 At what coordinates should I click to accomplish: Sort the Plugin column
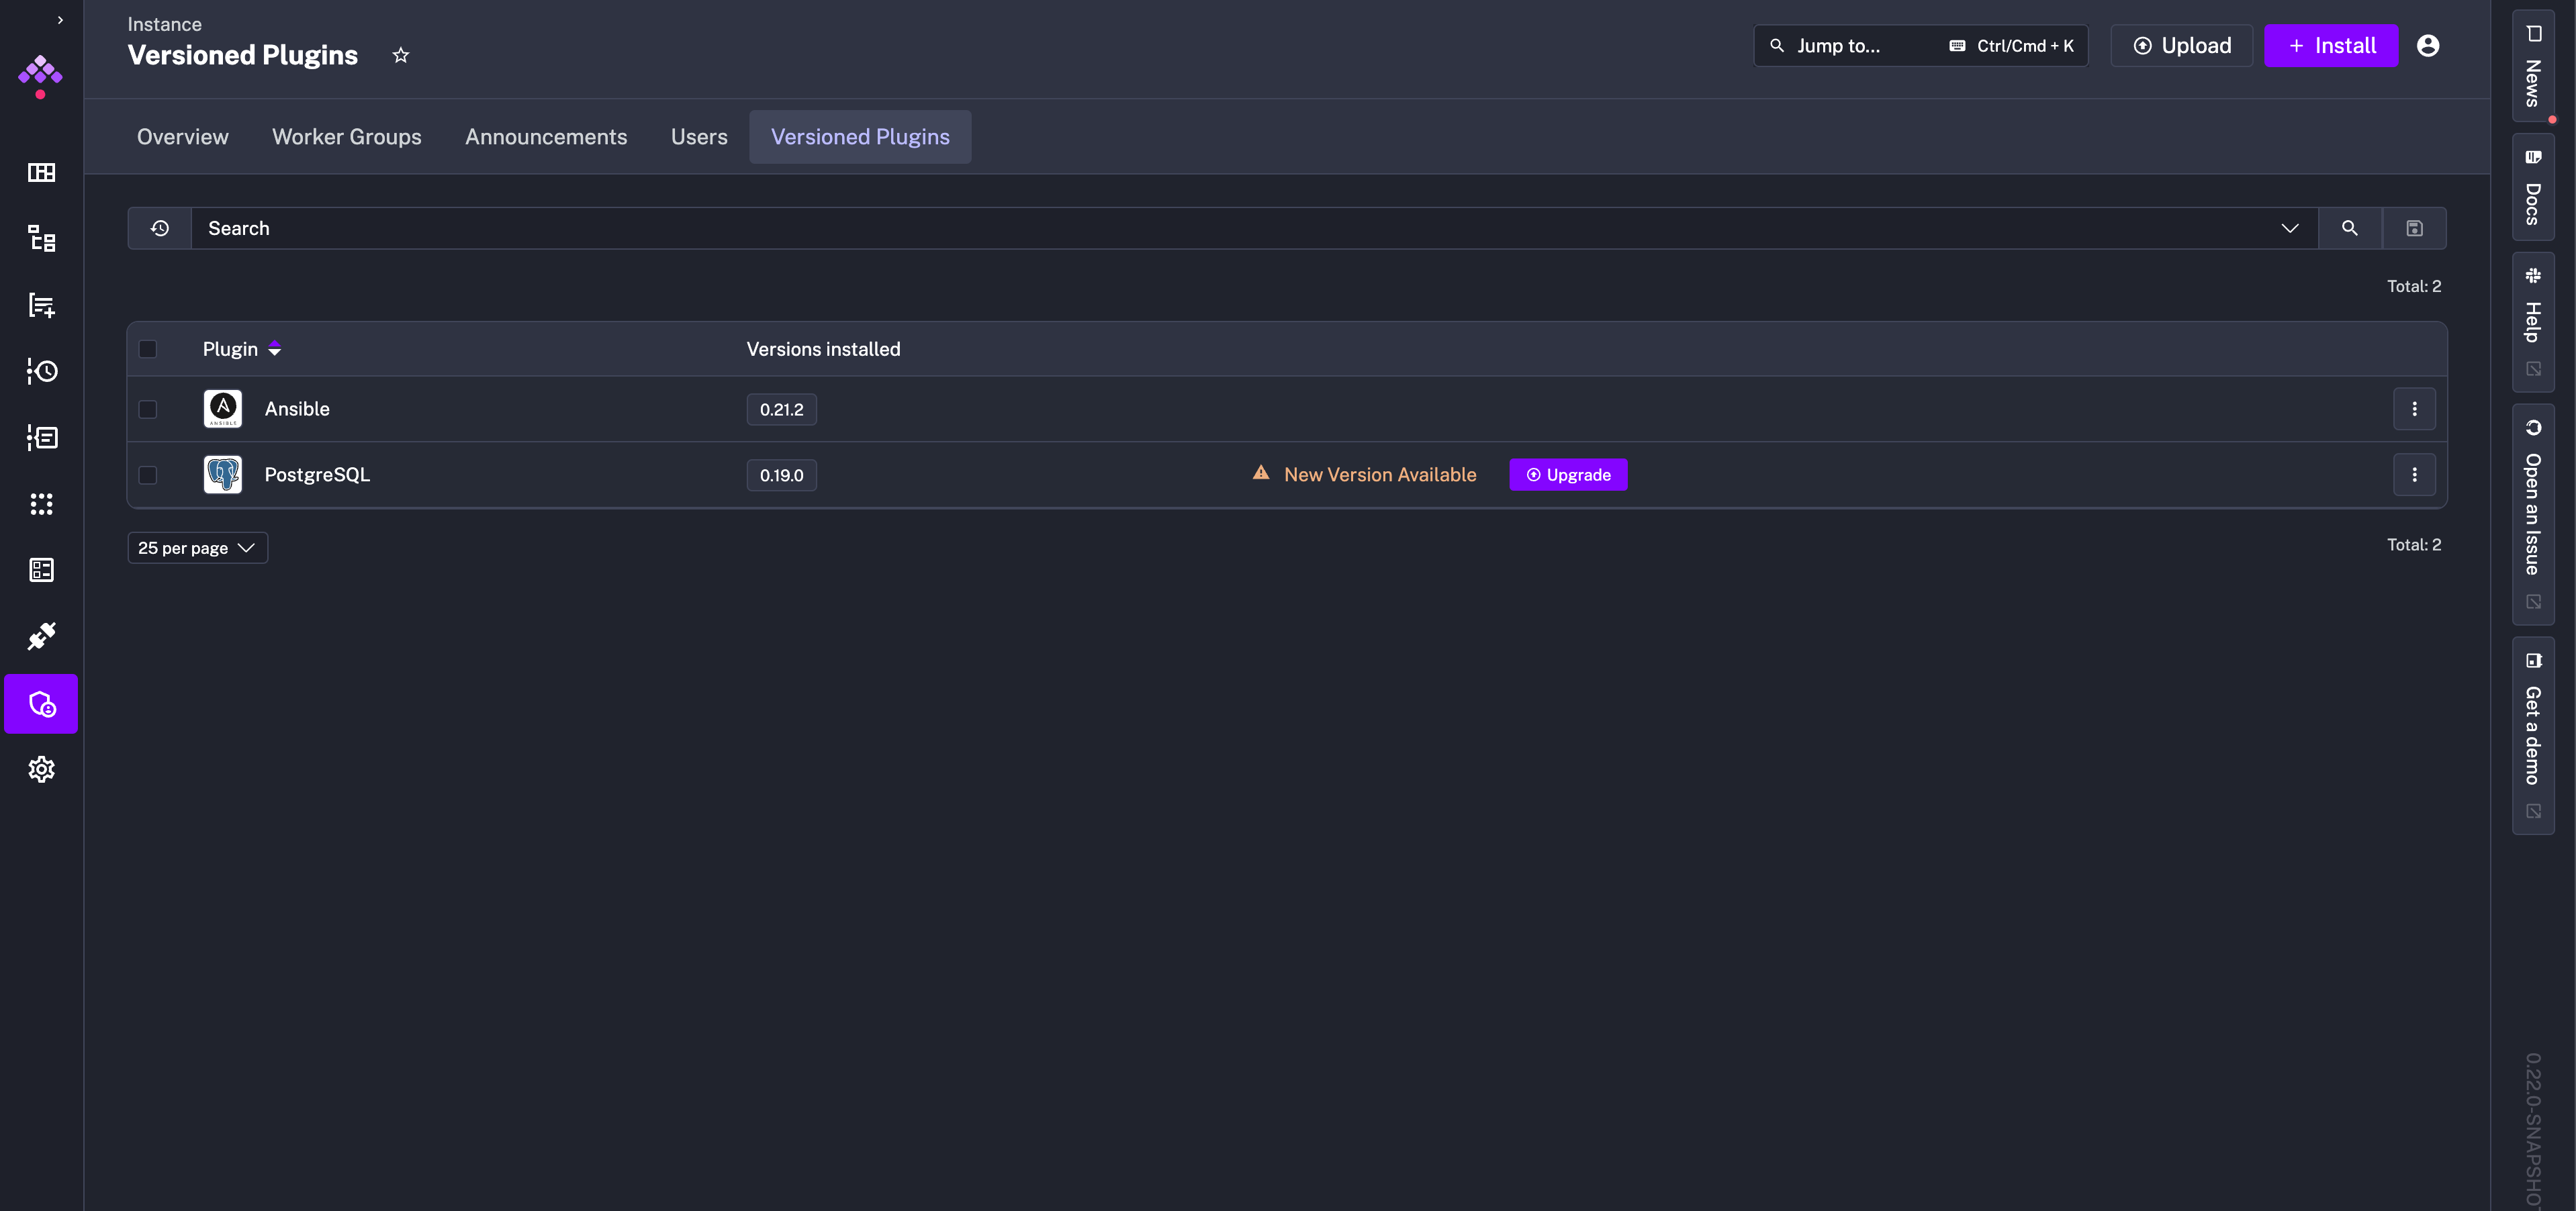(x=275, y=349)
